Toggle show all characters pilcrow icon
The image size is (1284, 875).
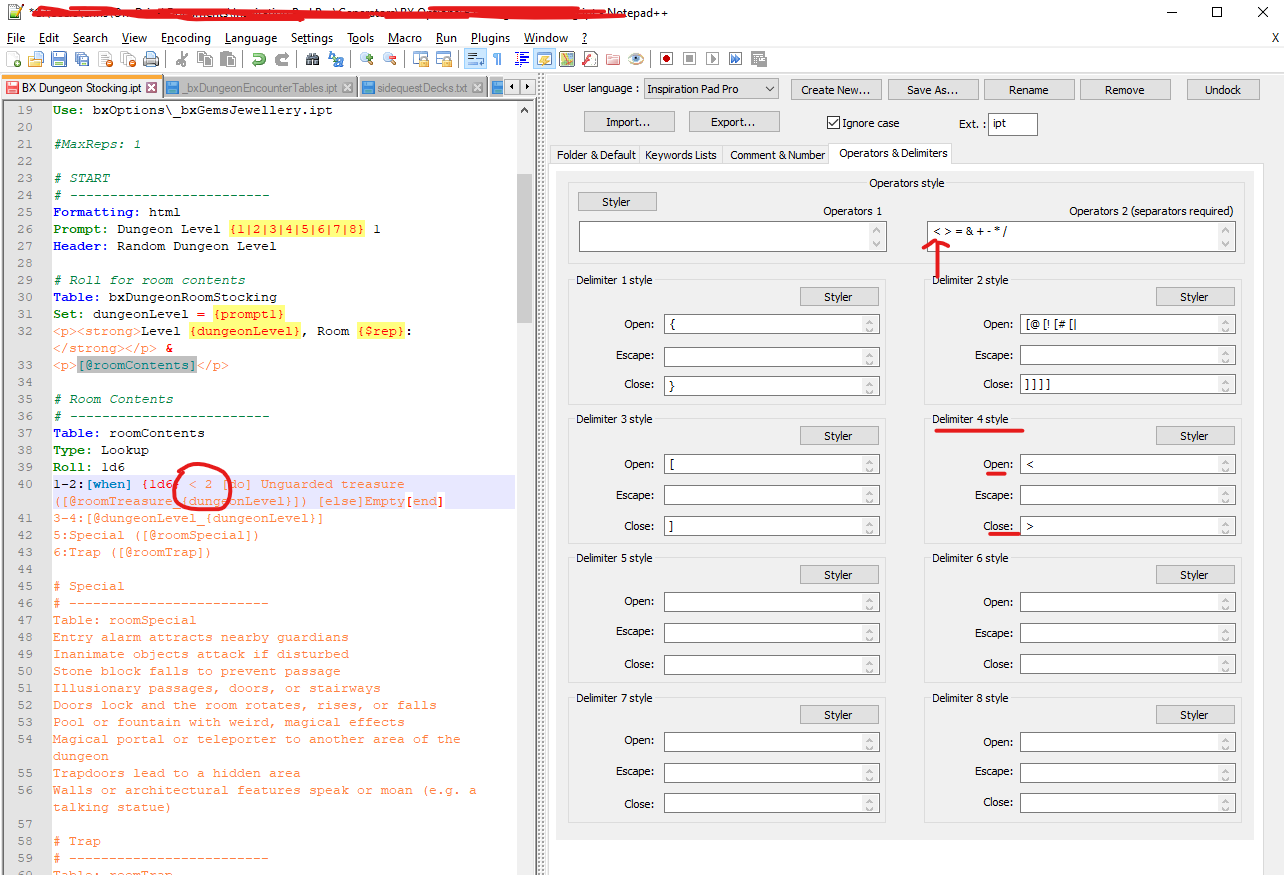coord(497,59)
